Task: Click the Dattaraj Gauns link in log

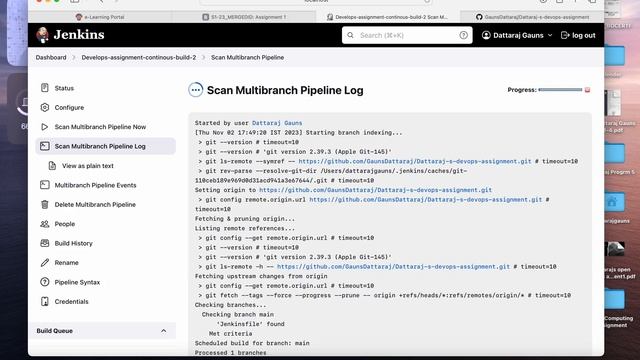Action: pyautogui.click(x=277, y=123)
